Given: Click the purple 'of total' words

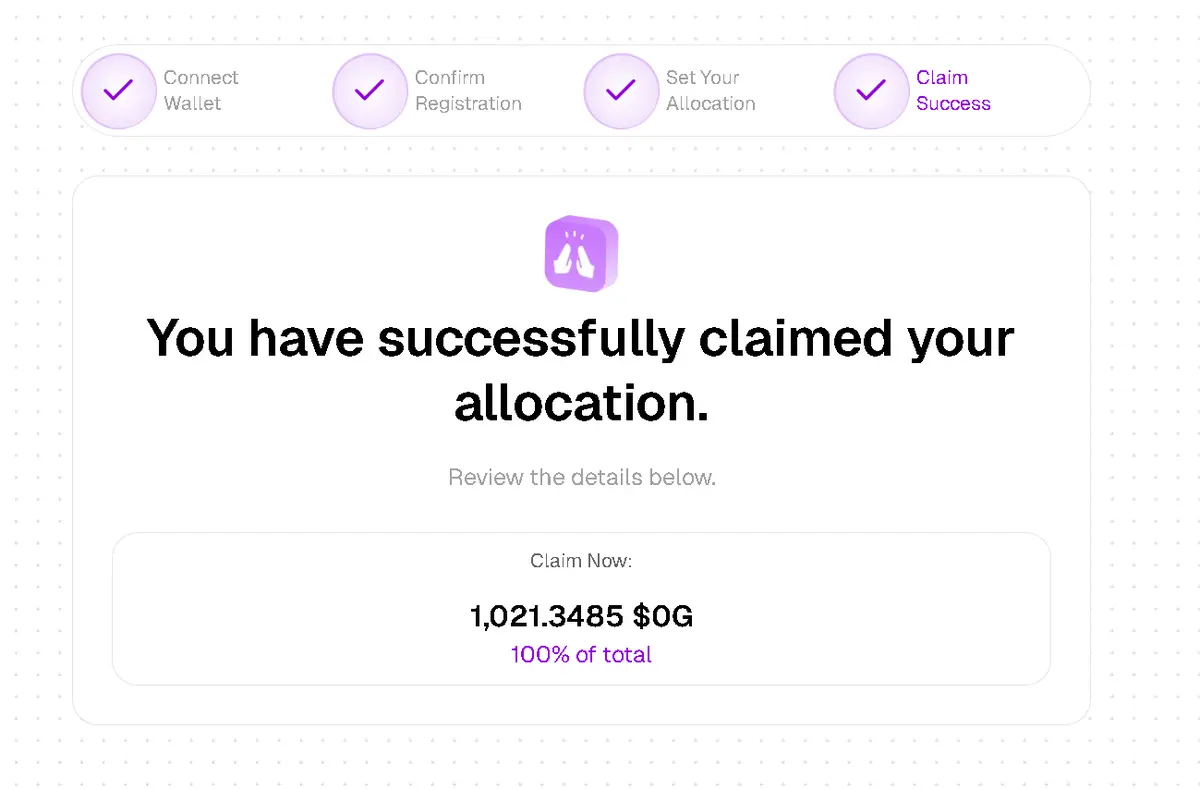Looking at the screenshot, I should coord(613,655).
